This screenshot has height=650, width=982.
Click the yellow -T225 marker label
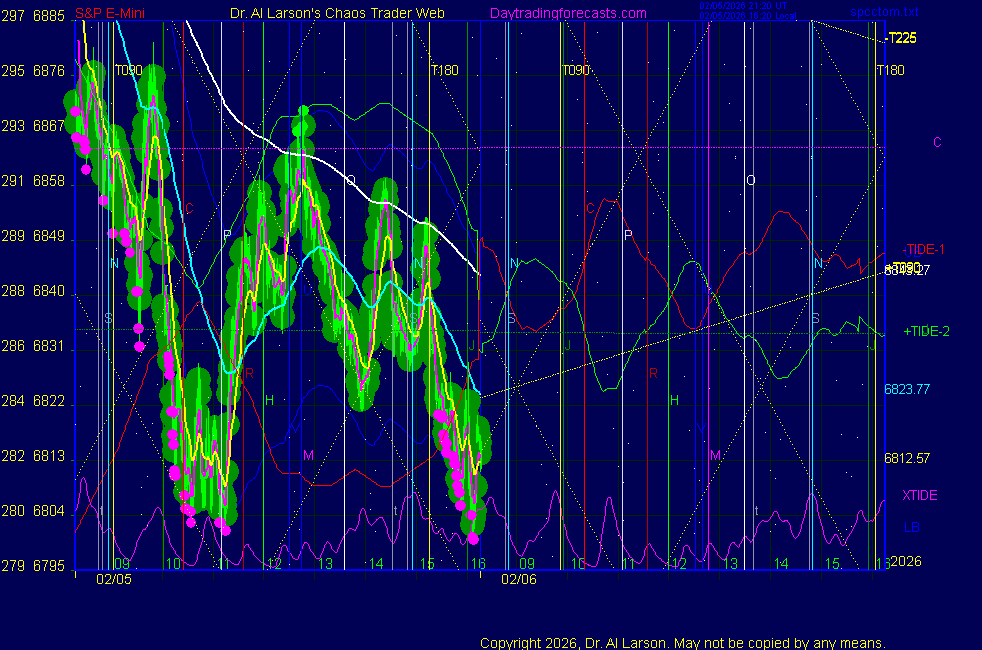pos(900,39)
